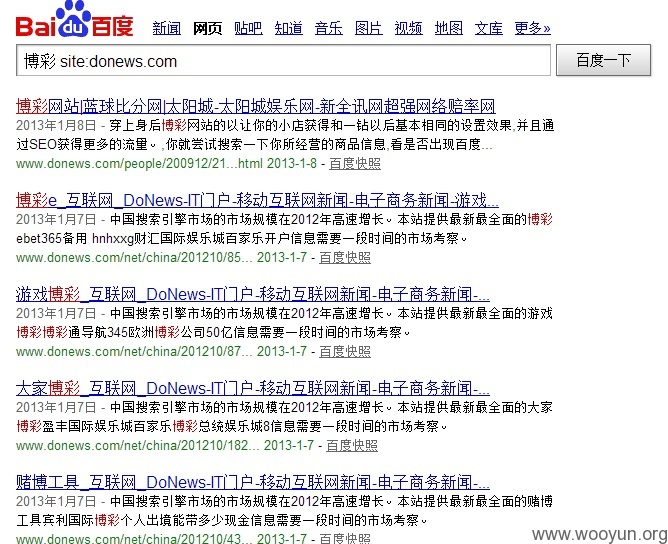Click snippet line starting 过SEO获得更多的流量
The width and height of the screenshot is (668, 544).
click(x=254, y=144)
